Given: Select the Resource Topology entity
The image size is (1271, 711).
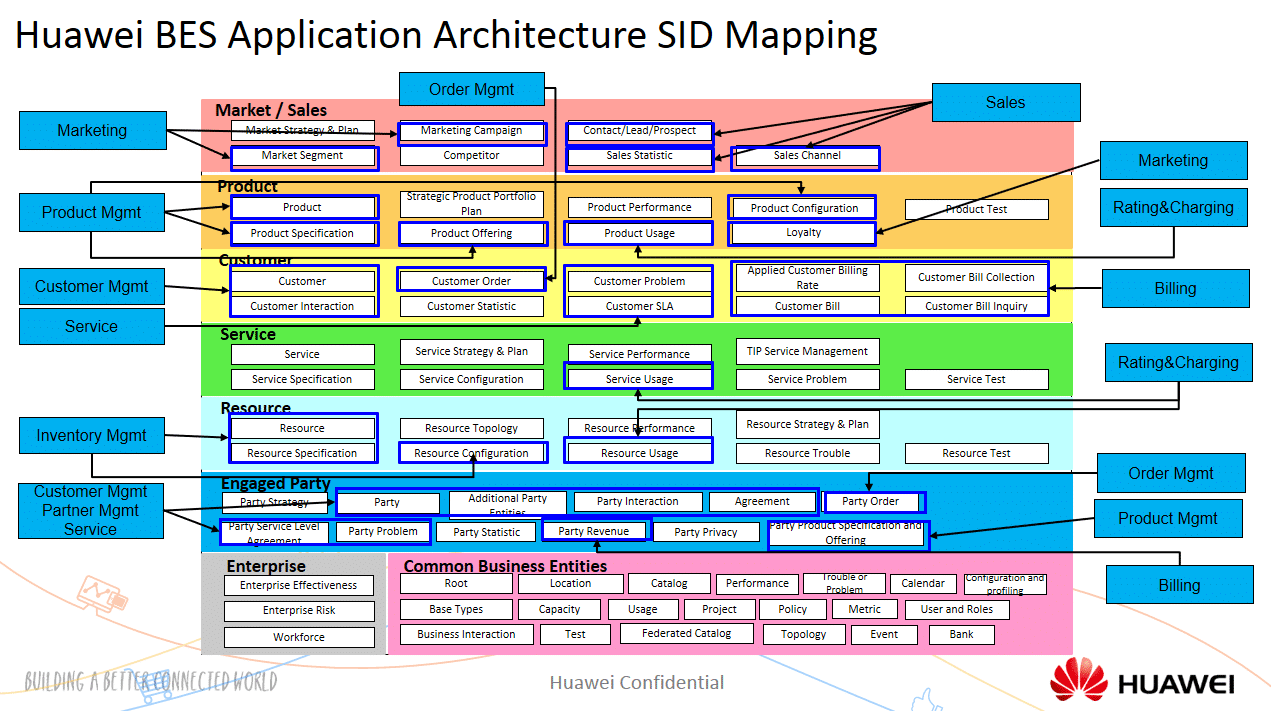Looking at the screenshot, I should (x=472, y=428).
